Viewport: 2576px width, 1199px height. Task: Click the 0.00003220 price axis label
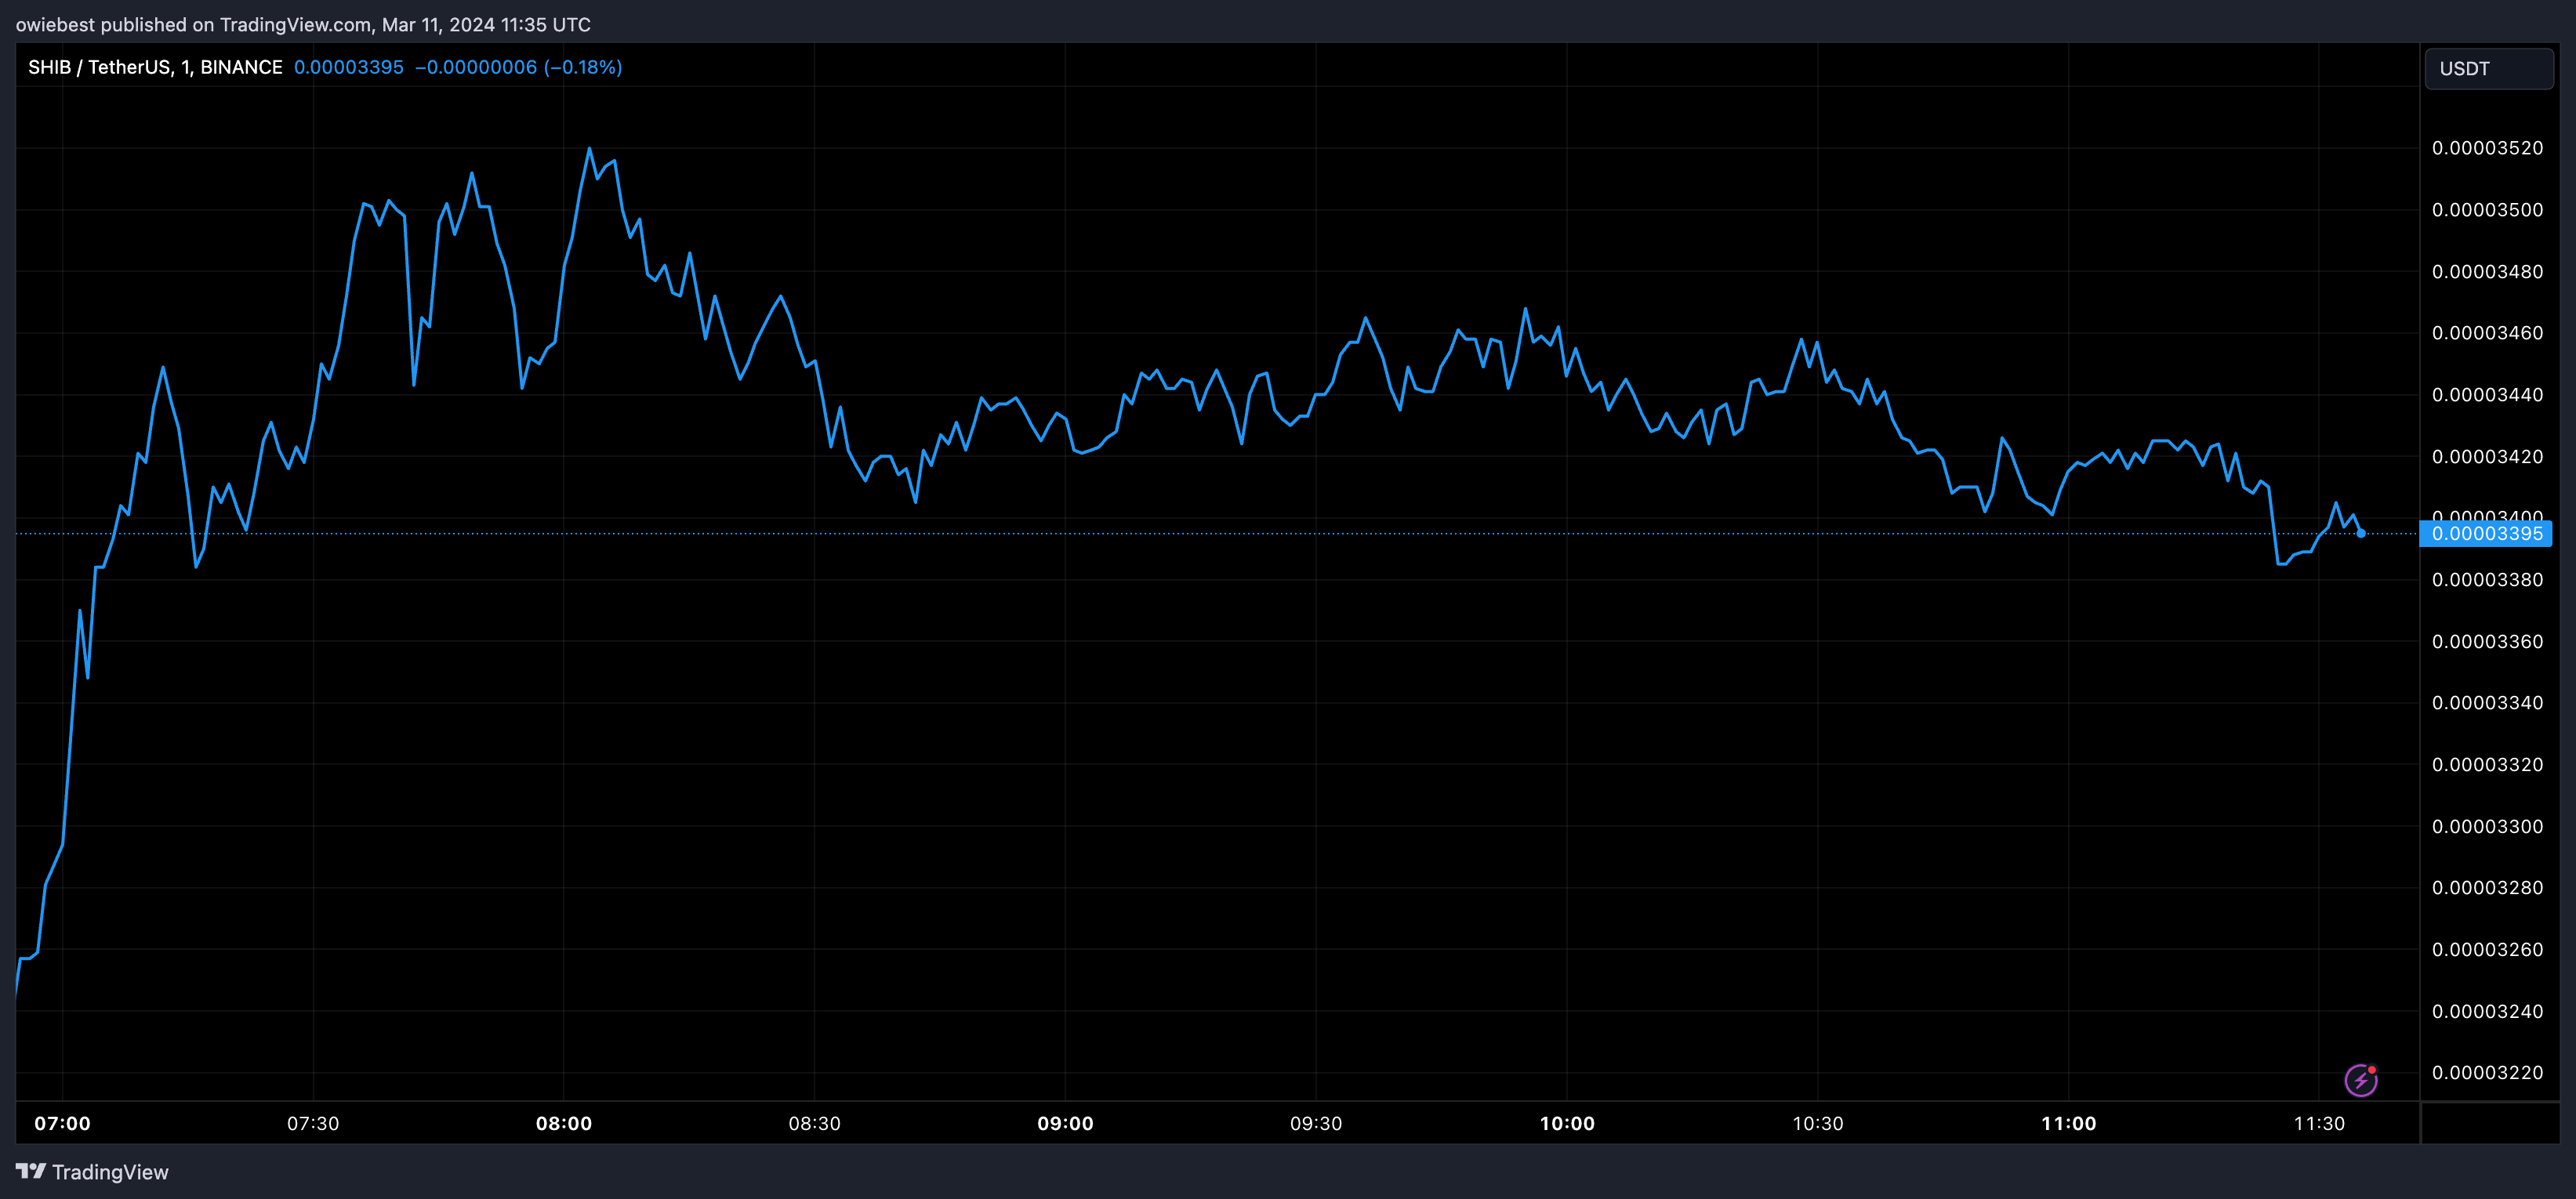(2487, 1073)
